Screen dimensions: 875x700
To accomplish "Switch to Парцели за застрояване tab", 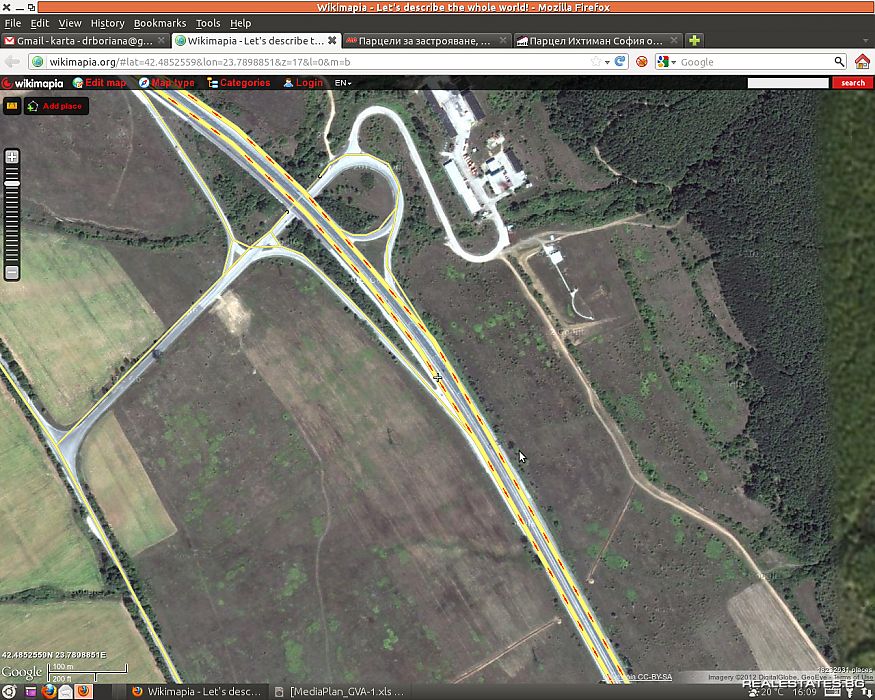I will pos(424,41).
